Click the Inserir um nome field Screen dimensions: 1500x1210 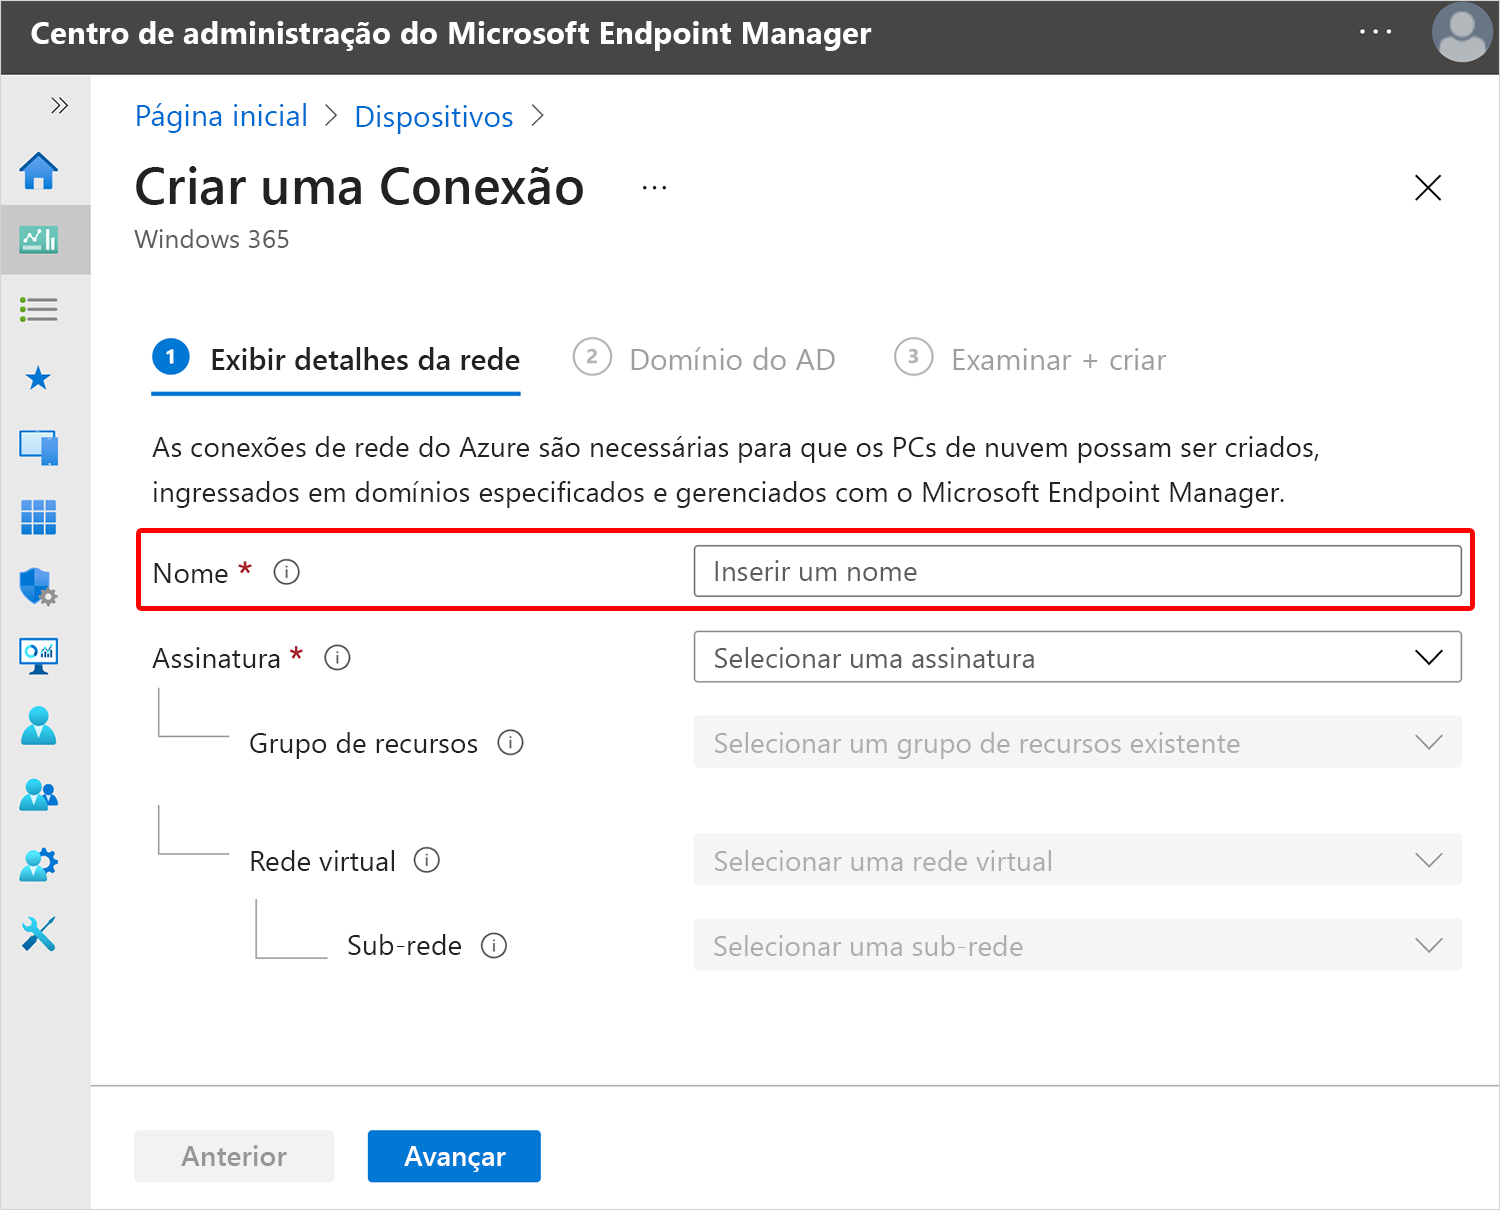point(1078,571)
